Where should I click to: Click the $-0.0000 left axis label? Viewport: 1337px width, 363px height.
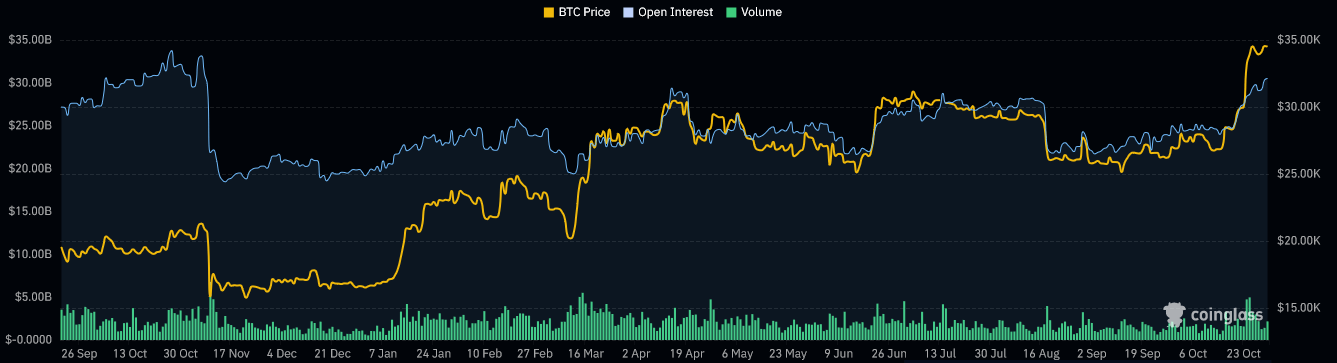[29, 340]
